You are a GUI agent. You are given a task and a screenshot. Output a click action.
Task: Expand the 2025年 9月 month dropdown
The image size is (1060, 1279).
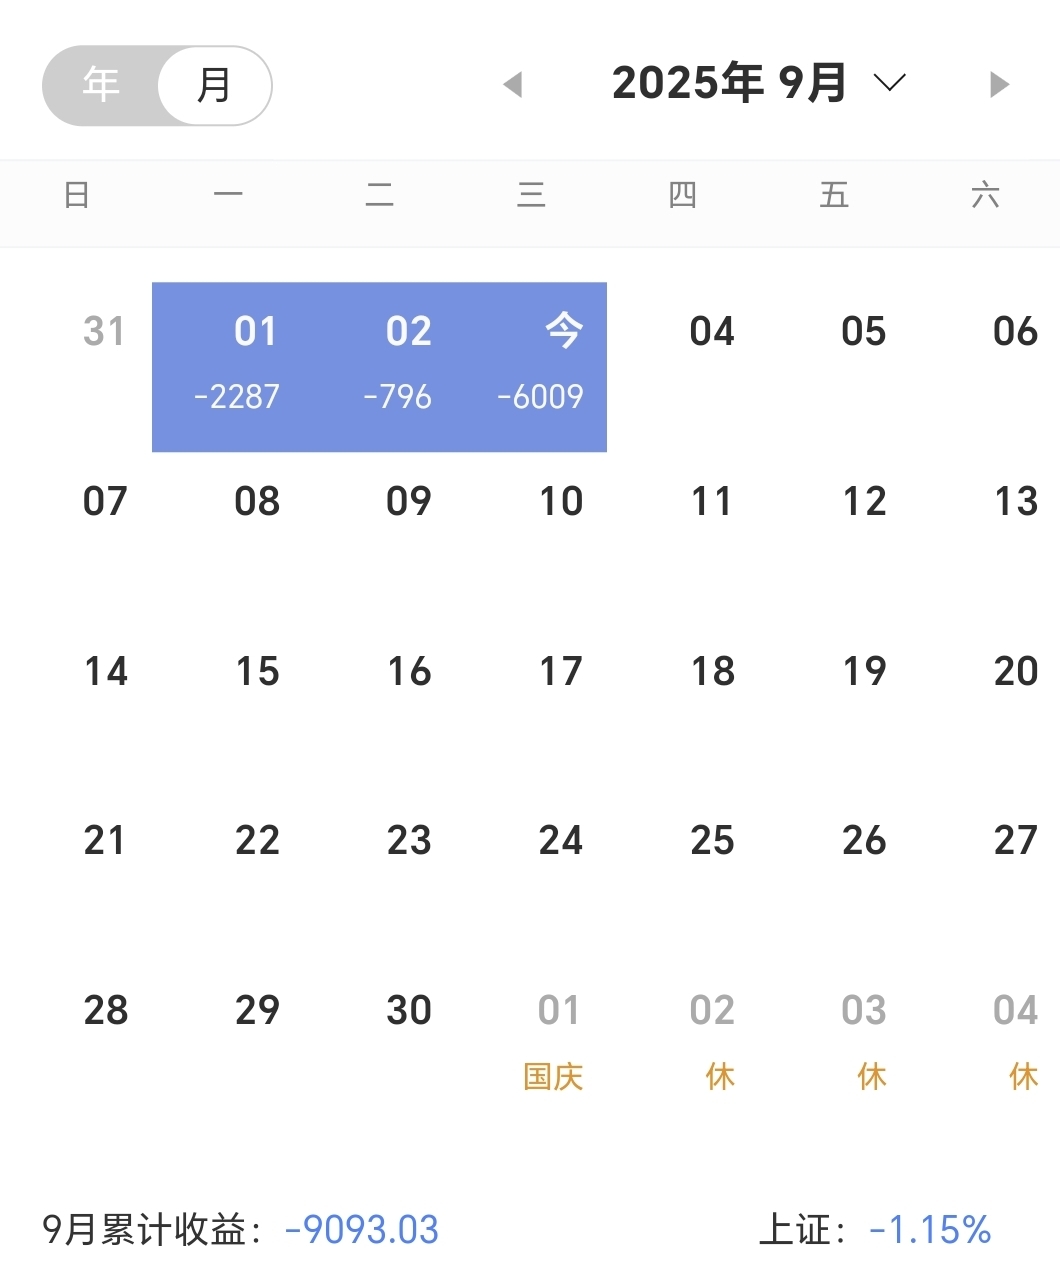coord(759,83)
